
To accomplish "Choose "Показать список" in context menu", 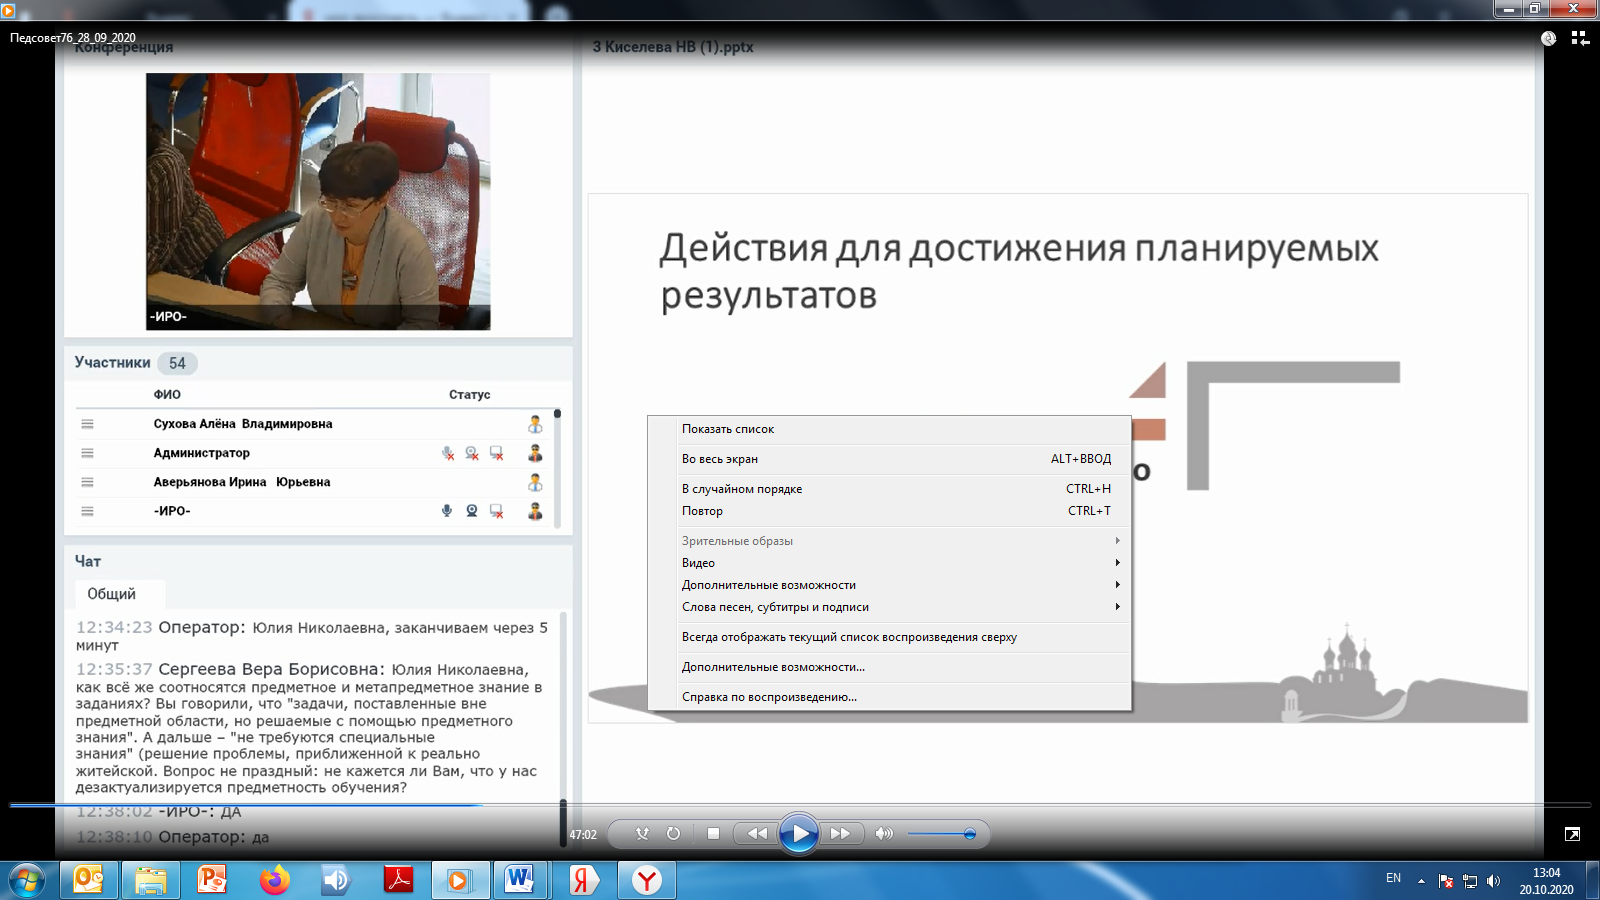I will click(x=889, y=429).
